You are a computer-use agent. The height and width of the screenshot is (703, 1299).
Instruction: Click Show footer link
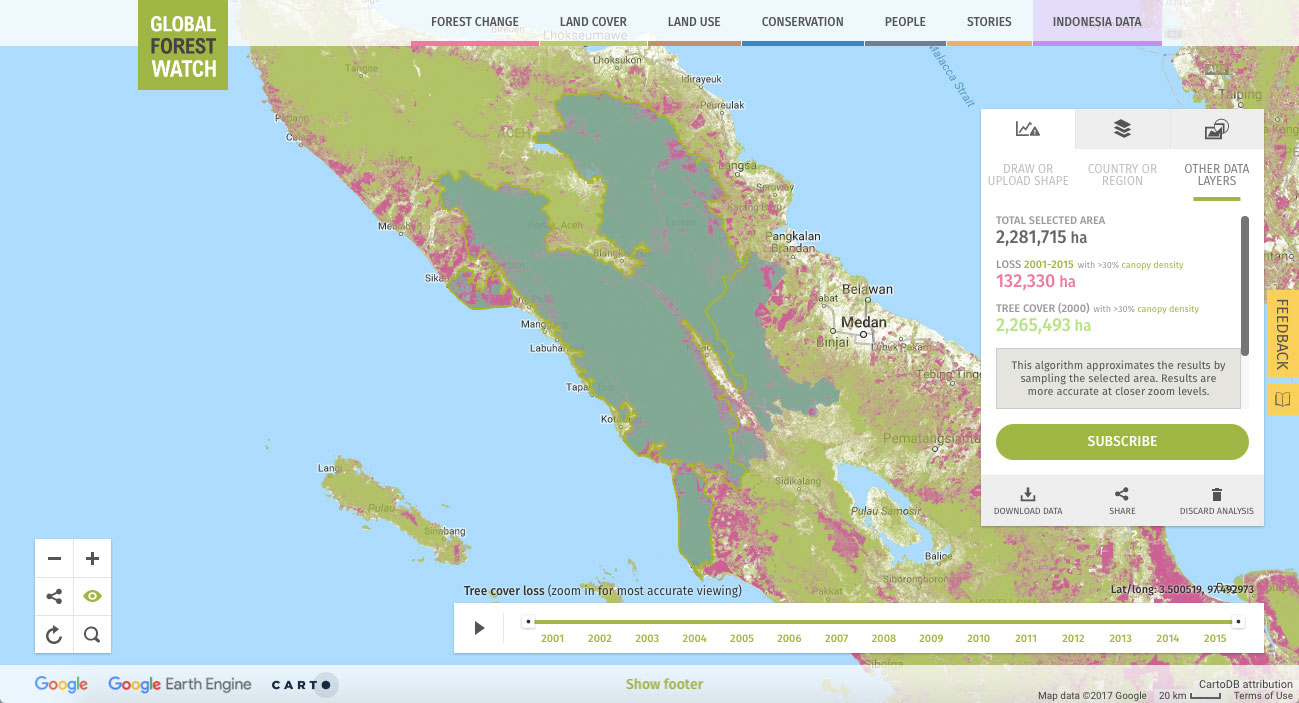coord(664,685)
